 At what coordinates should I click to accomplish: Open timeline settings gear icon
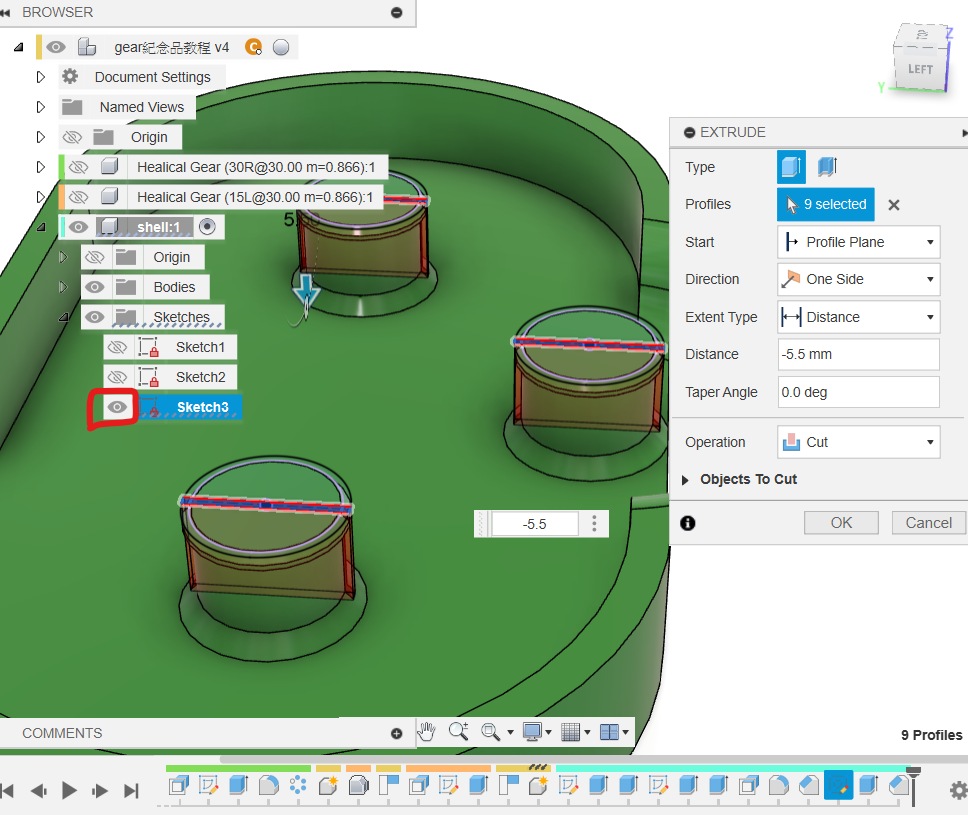point(957,791)
